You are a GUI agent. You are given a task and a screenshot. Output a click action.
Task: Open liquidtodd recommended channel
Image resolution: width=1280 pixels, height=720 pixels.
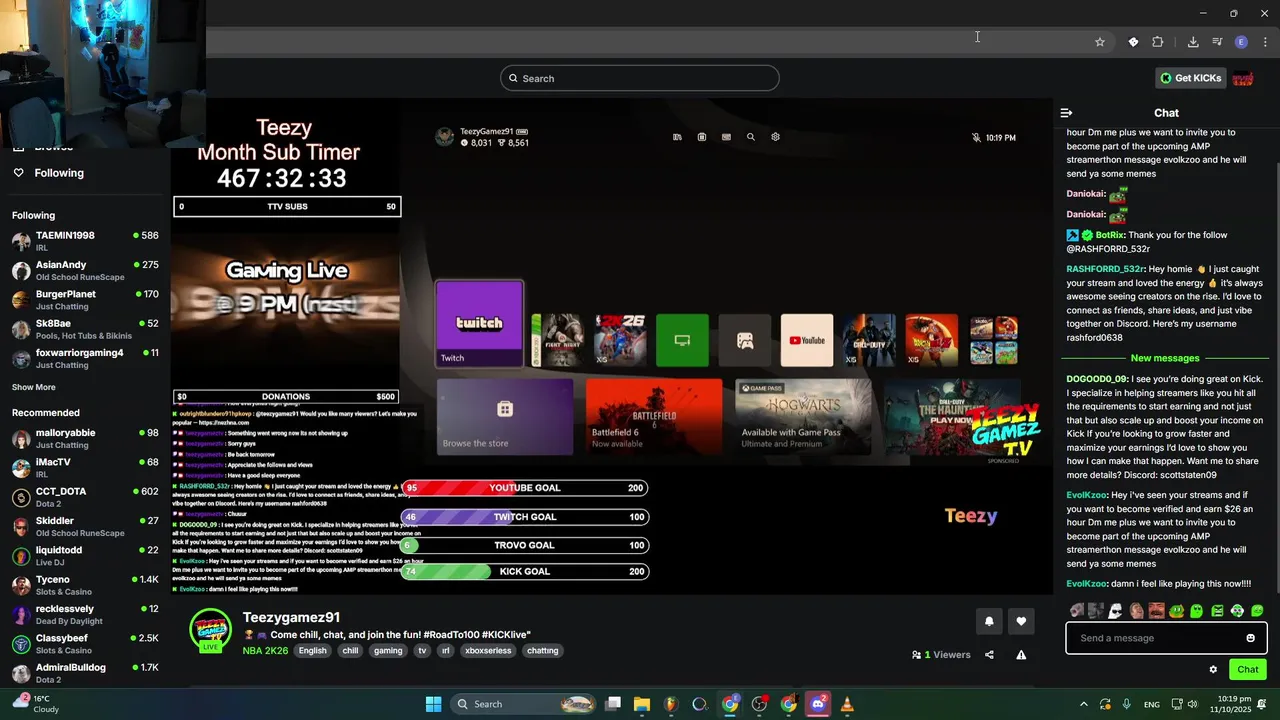click(x=85, y=555)
